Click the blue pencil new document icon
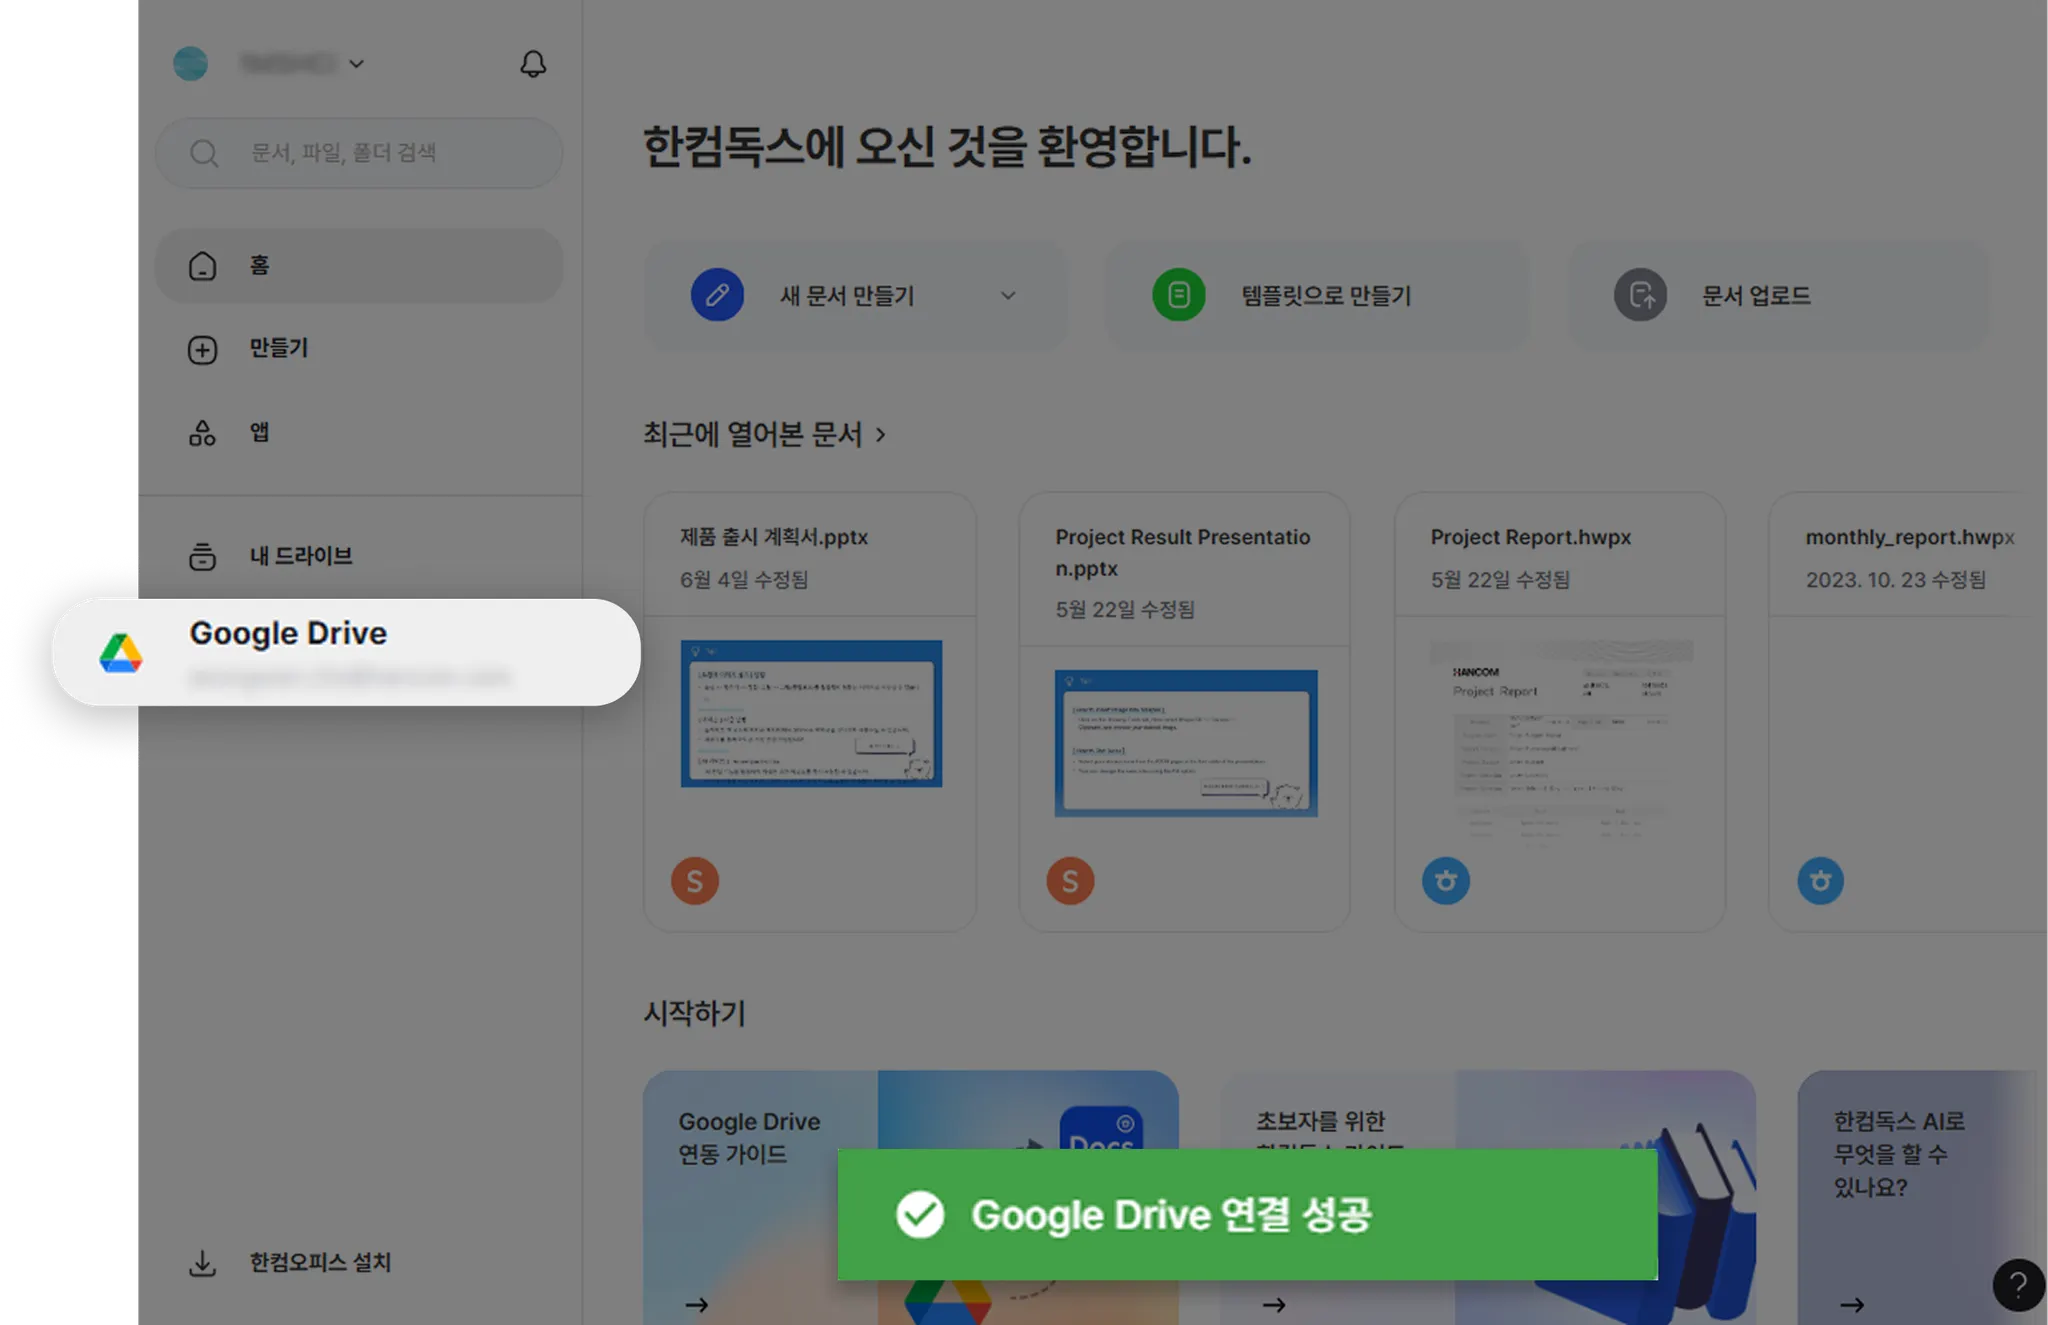Screen dimensions: 2048x1325 tap(717, 295)
